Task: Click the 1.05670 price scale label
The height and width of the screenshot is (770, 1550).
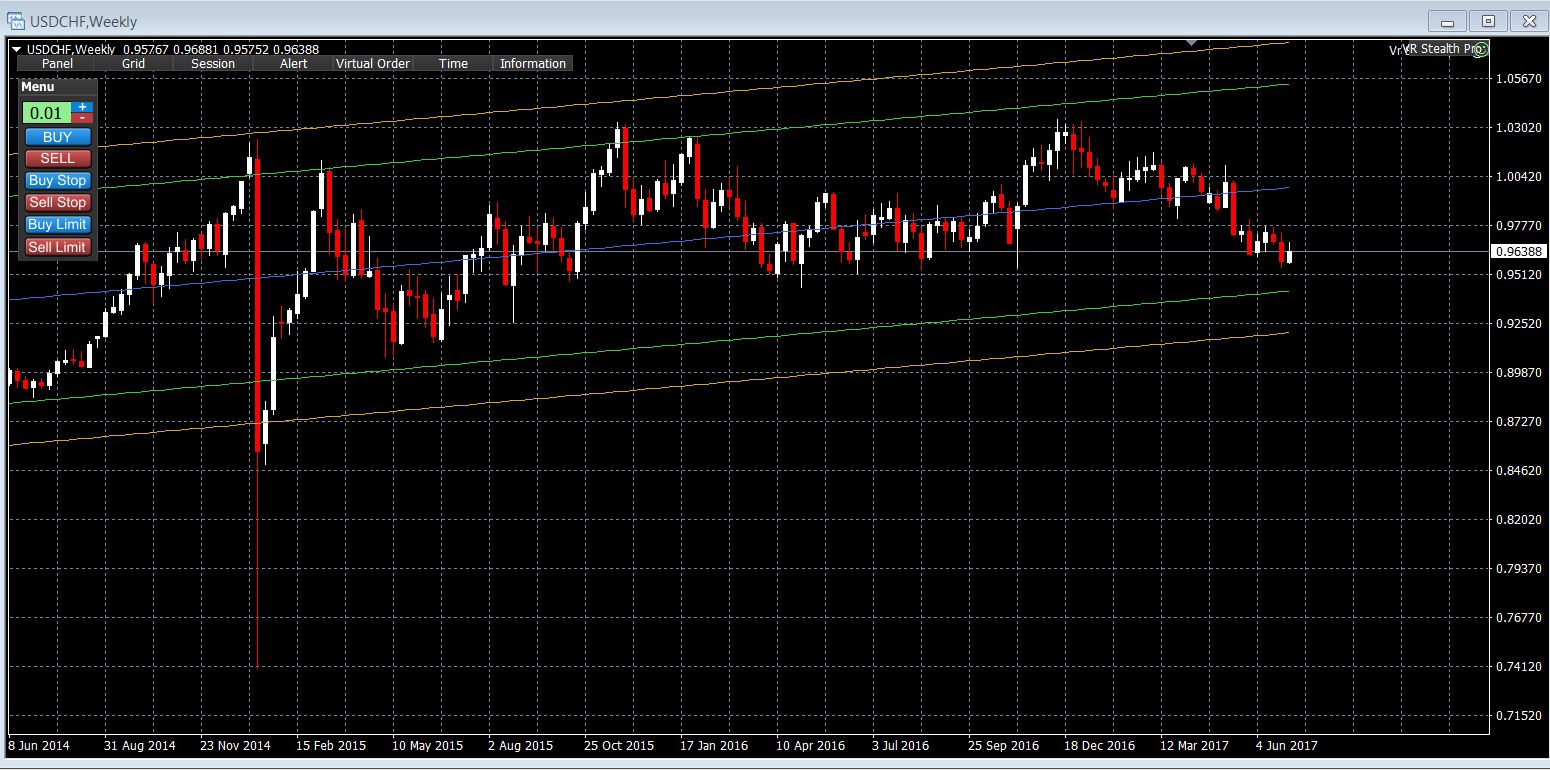Action: [1519, 78]
